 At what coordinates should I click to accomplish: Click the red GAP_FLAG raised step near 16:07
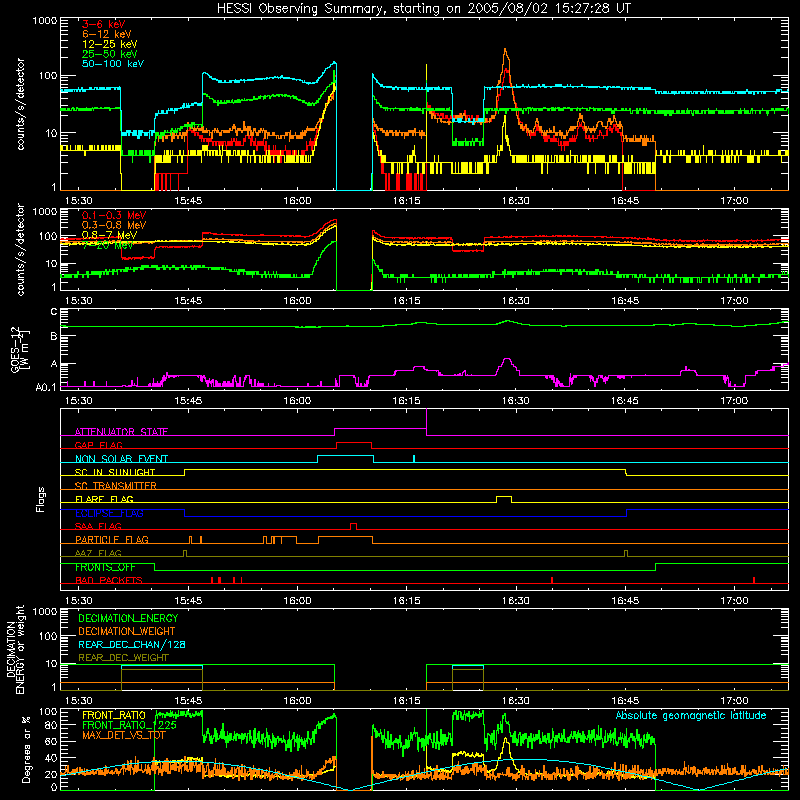[x=354, y=444]
